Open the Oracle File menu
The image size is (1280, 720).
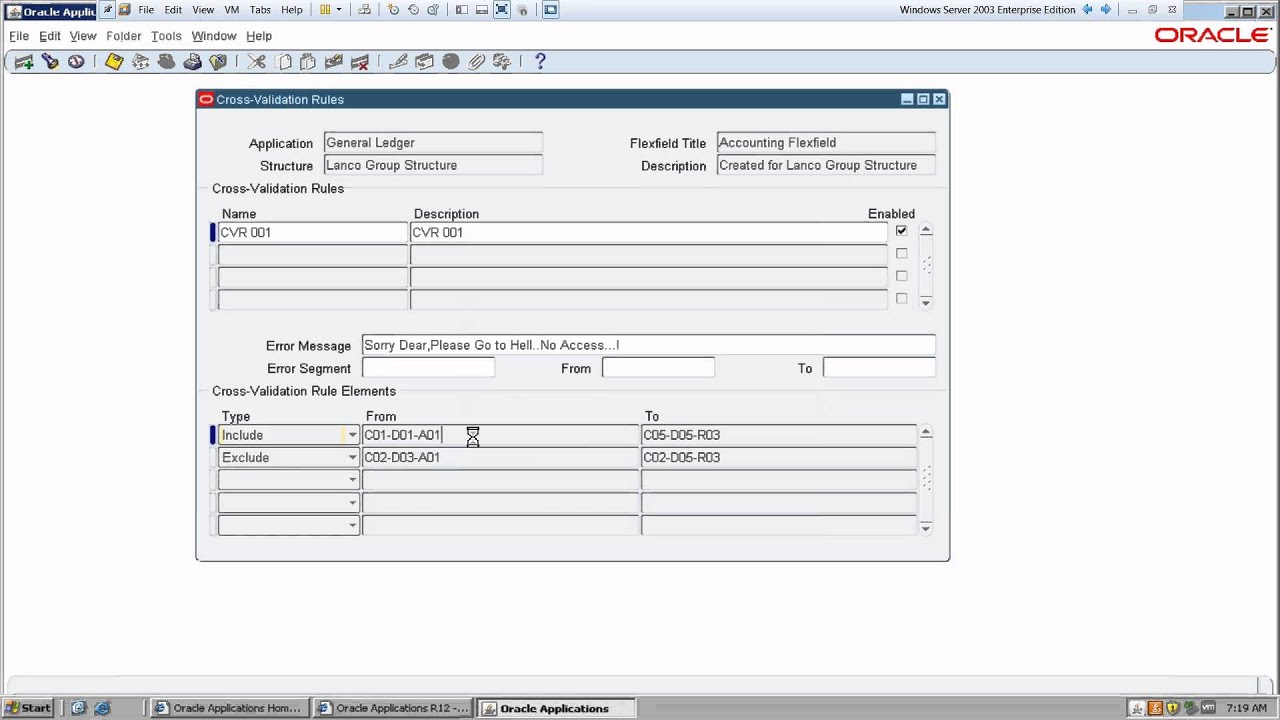click(x=19, y=36)
